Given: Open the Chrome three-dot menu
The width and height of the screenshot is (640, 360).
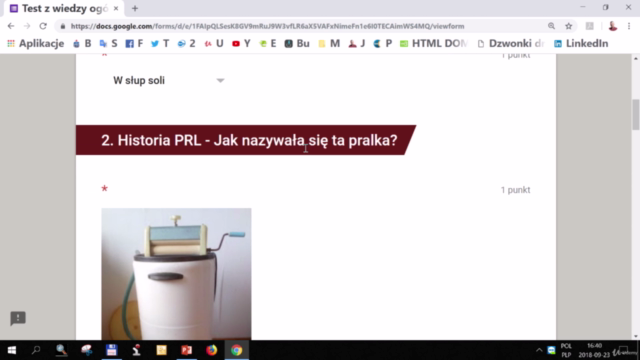Looking at the screenshot, I should point(629,26).
